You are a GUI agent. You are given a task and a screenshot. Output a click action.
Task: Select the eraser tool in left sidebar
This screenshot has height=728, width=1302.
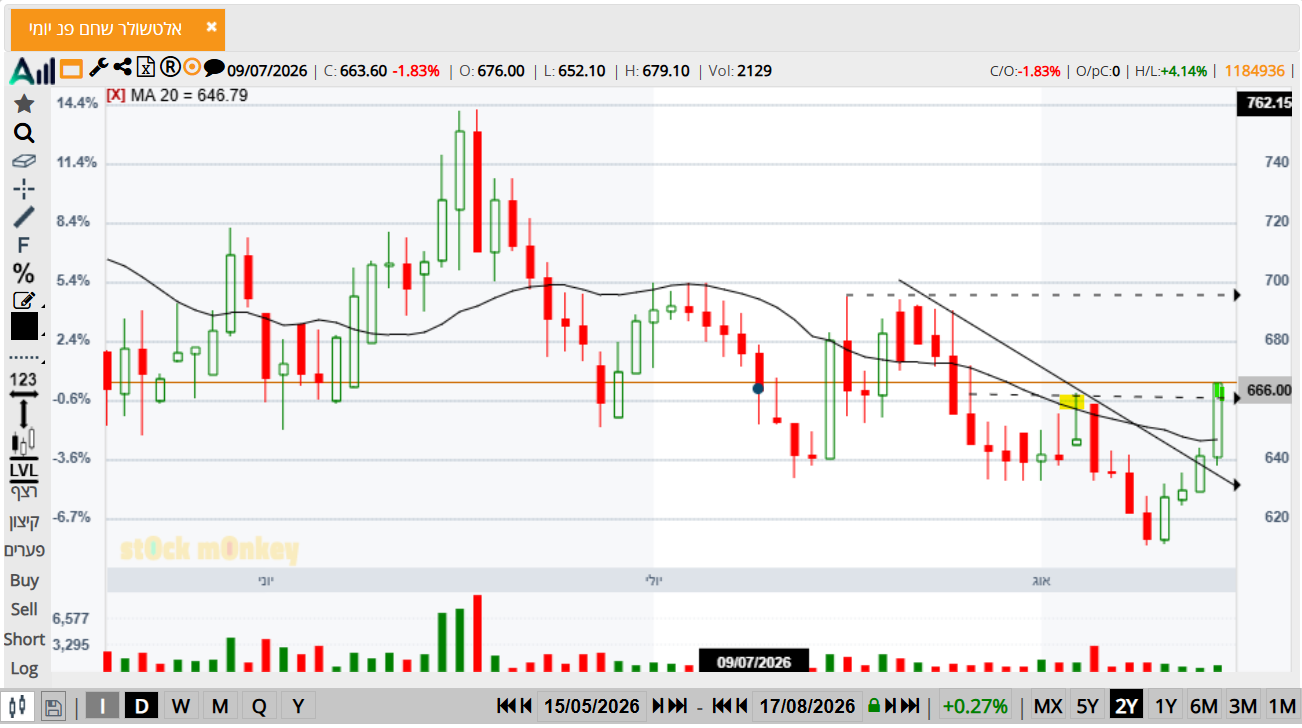click(24, 160)
